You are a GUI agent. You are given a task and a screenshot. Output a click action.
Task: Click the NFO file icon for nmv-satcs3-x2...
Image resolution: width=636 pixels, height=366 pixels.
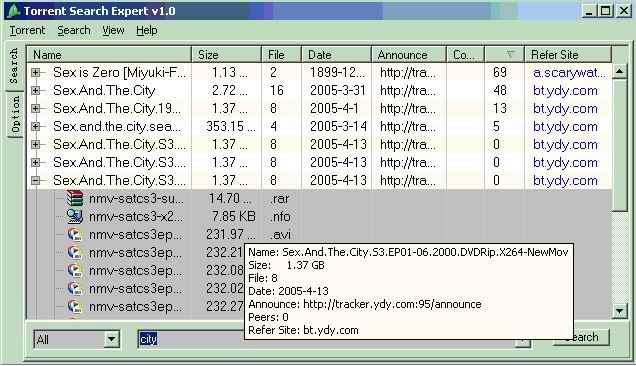point(75,216)
